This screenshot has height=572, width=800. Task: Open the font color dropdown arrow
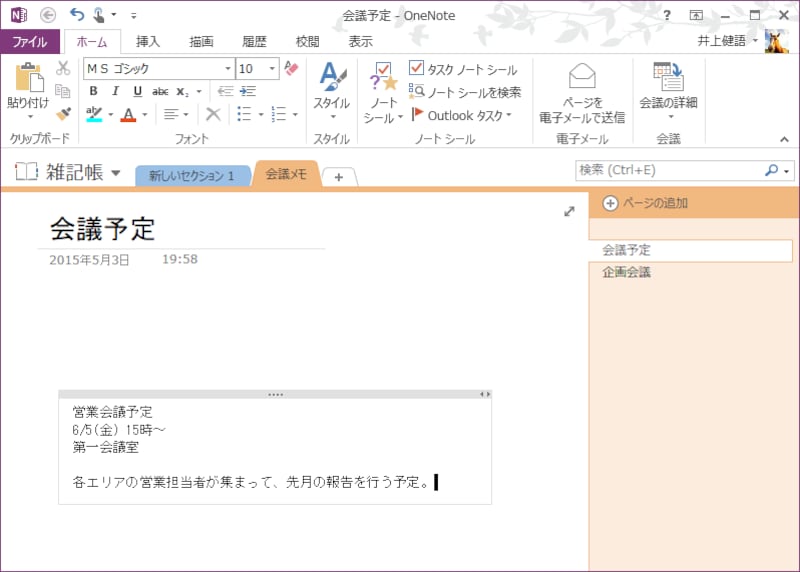click(x=145, y=114)
